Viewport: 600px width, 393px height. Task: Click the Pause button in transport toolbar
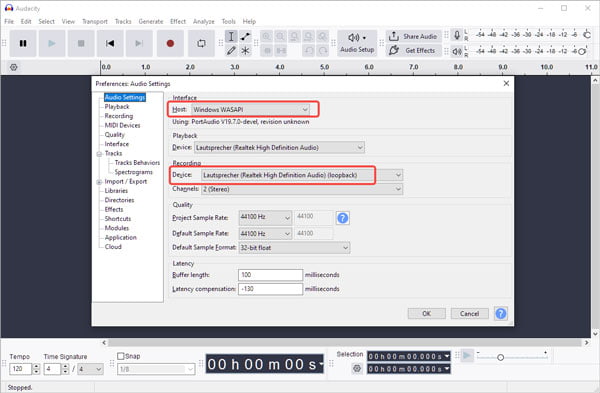coord(23,44)
